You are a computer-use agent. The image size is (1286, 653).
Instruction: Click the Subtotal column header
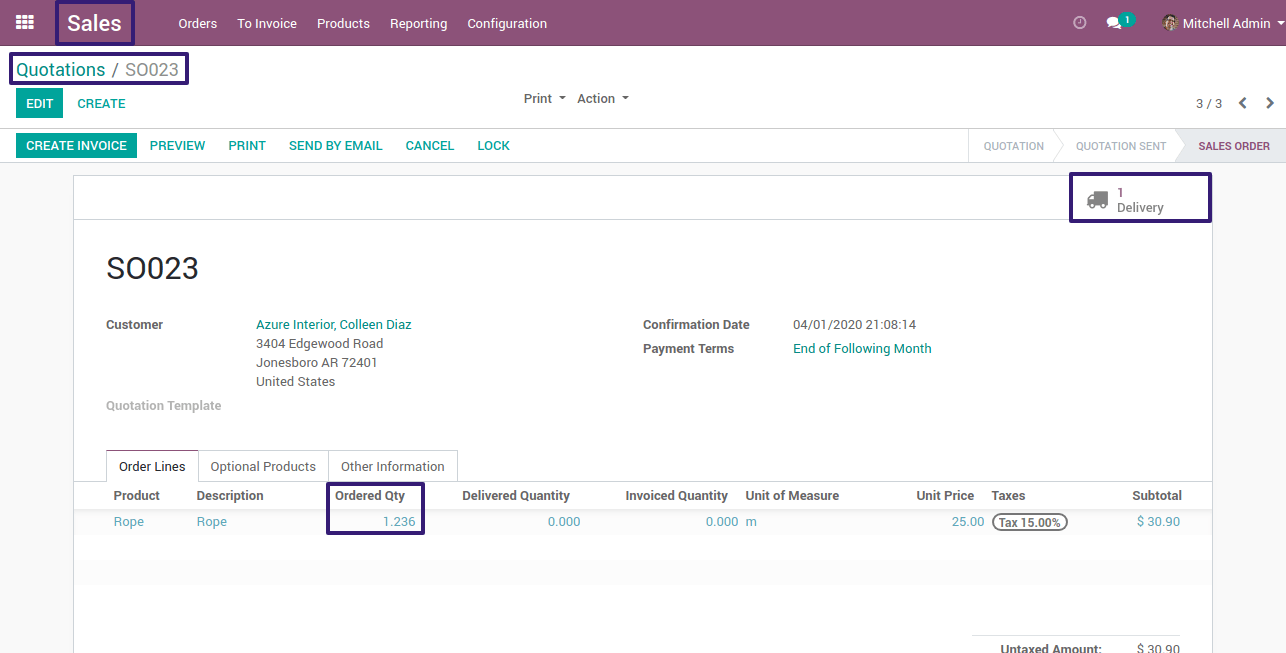pos(1157,496)
